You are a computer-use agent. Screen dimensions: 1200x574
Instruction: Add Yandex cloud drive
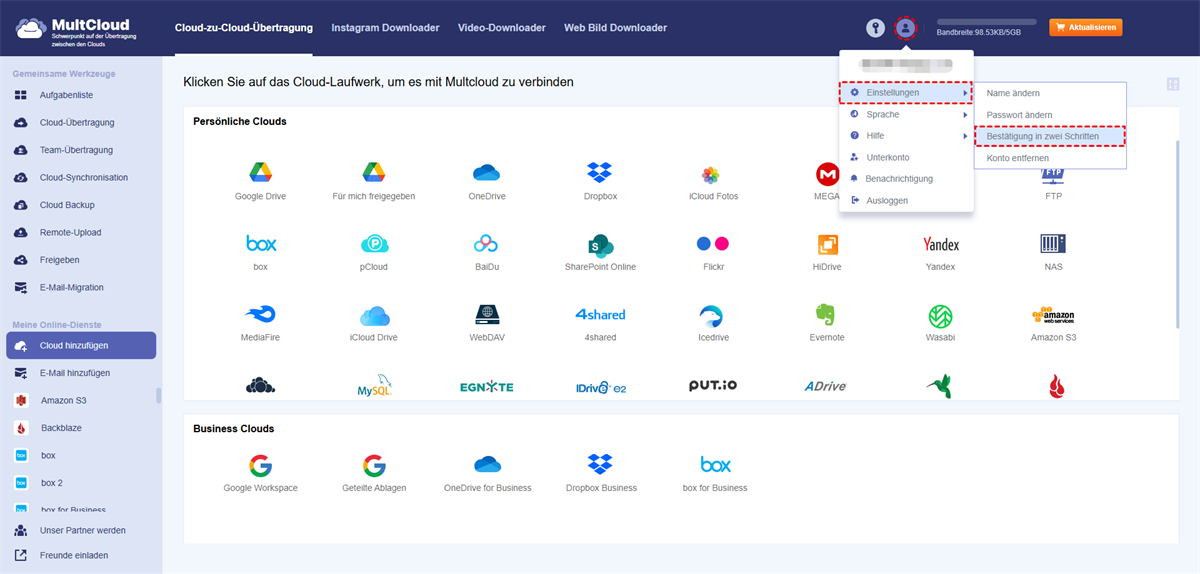tap(940, 244)
